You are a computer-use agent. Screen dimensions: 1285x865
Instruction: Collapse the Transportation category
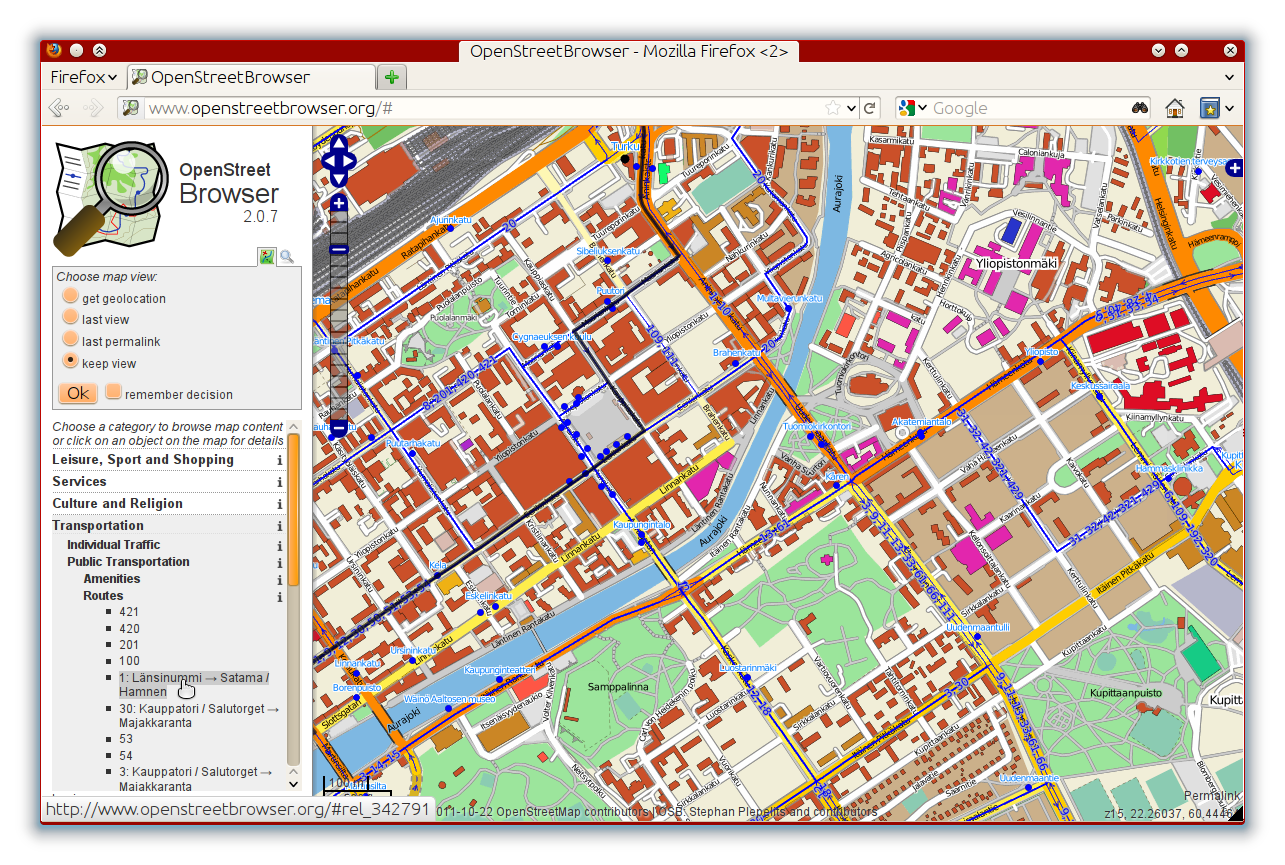[x=98, y=526]
